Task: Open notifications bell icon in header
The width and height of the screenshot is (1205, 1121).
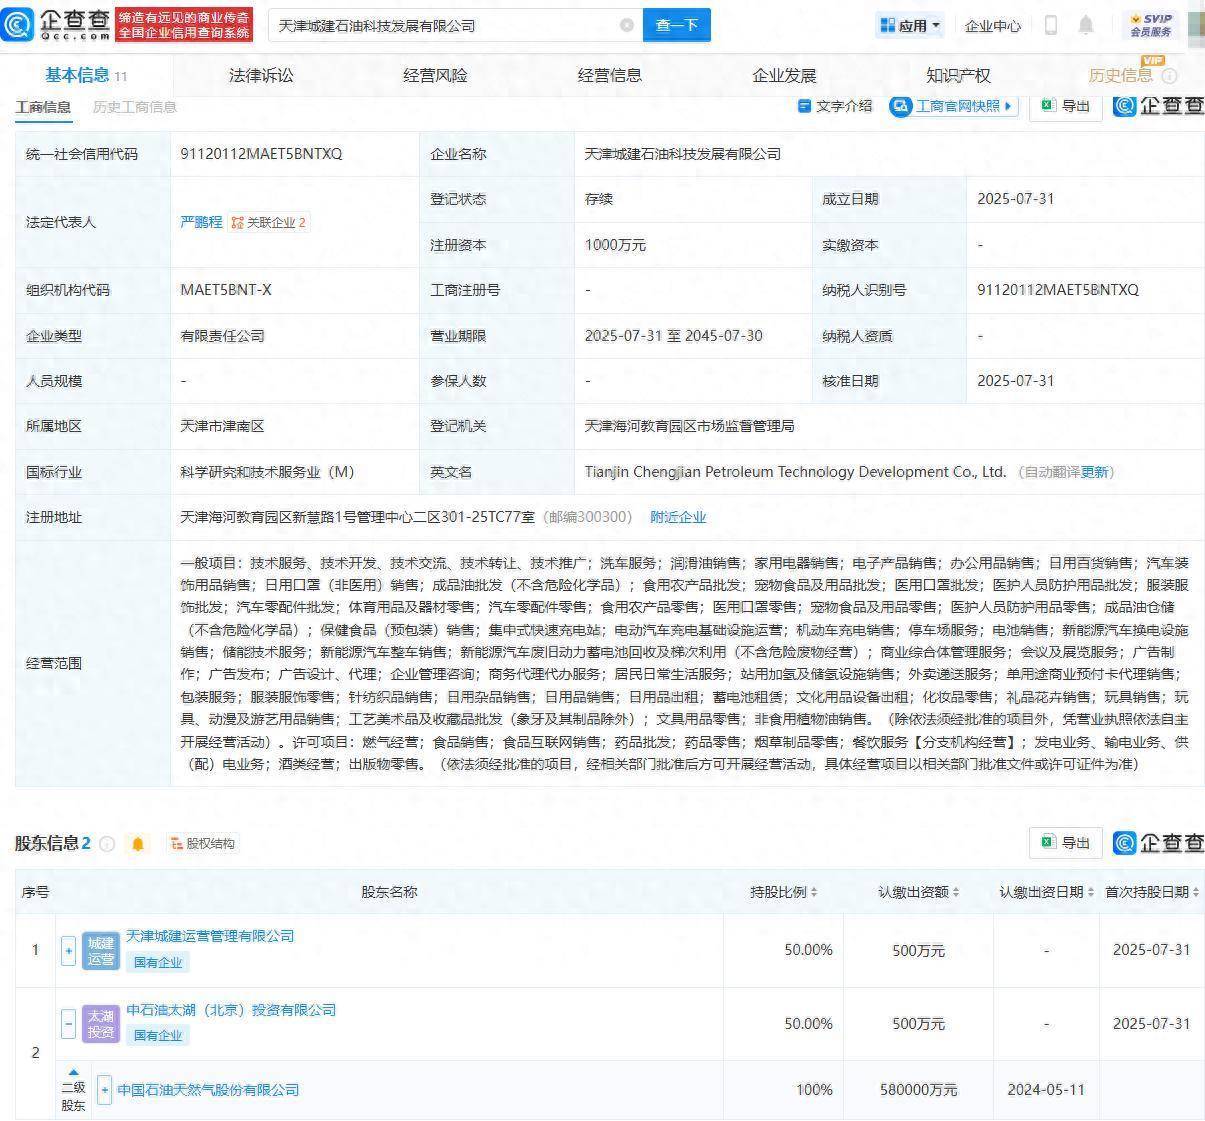Action: point(1086,25)
